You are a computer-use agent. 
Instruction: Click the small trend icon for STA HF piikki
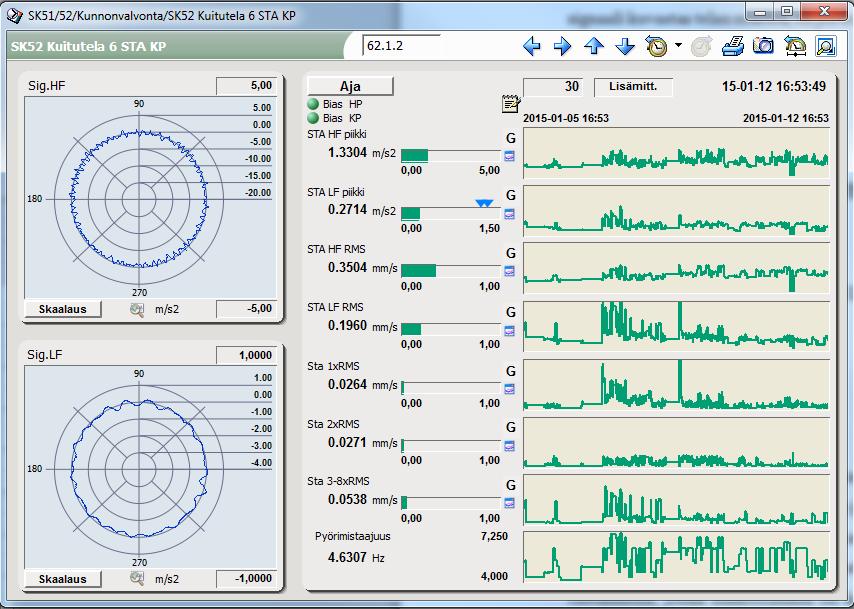[509, 156]
